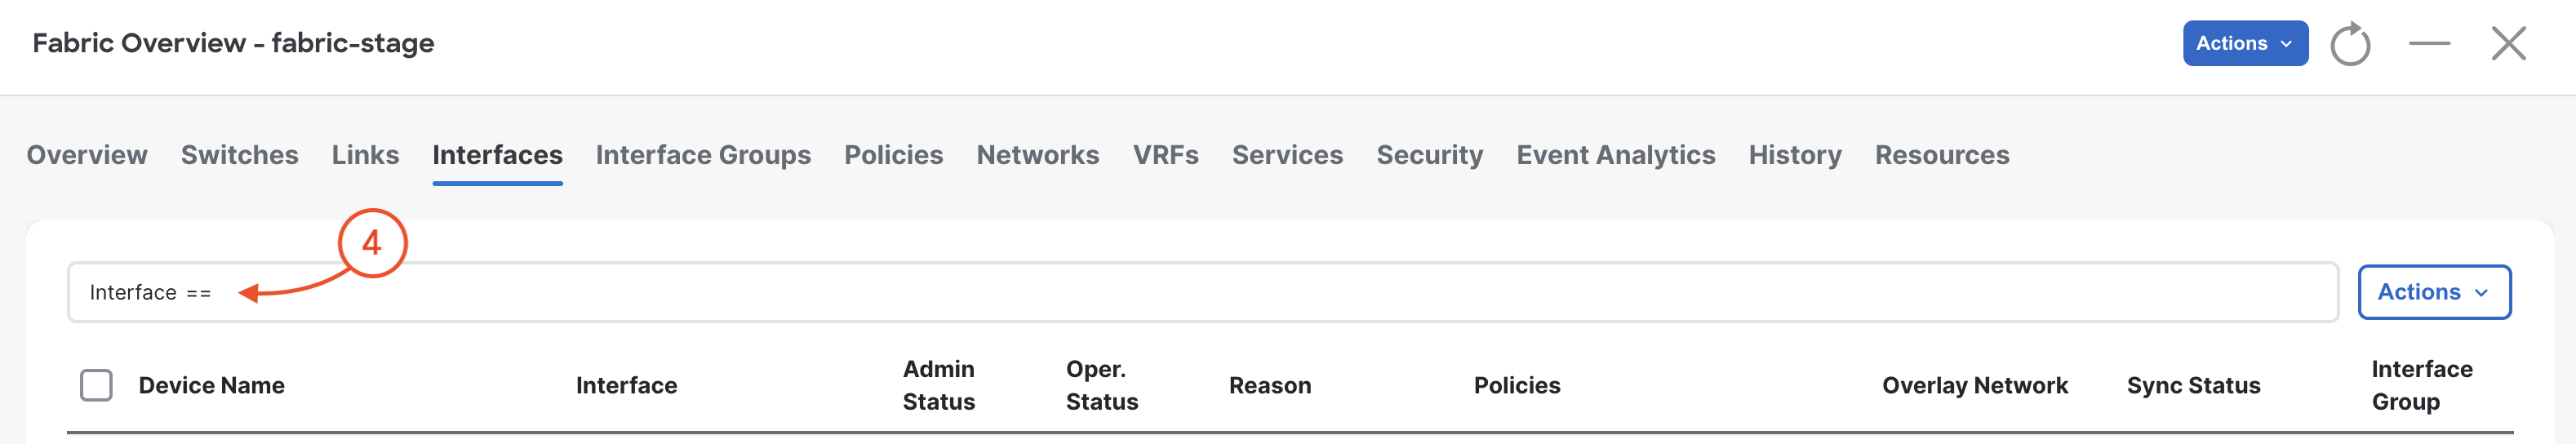Close the Fabric Overview panel

pos(2508,44)
